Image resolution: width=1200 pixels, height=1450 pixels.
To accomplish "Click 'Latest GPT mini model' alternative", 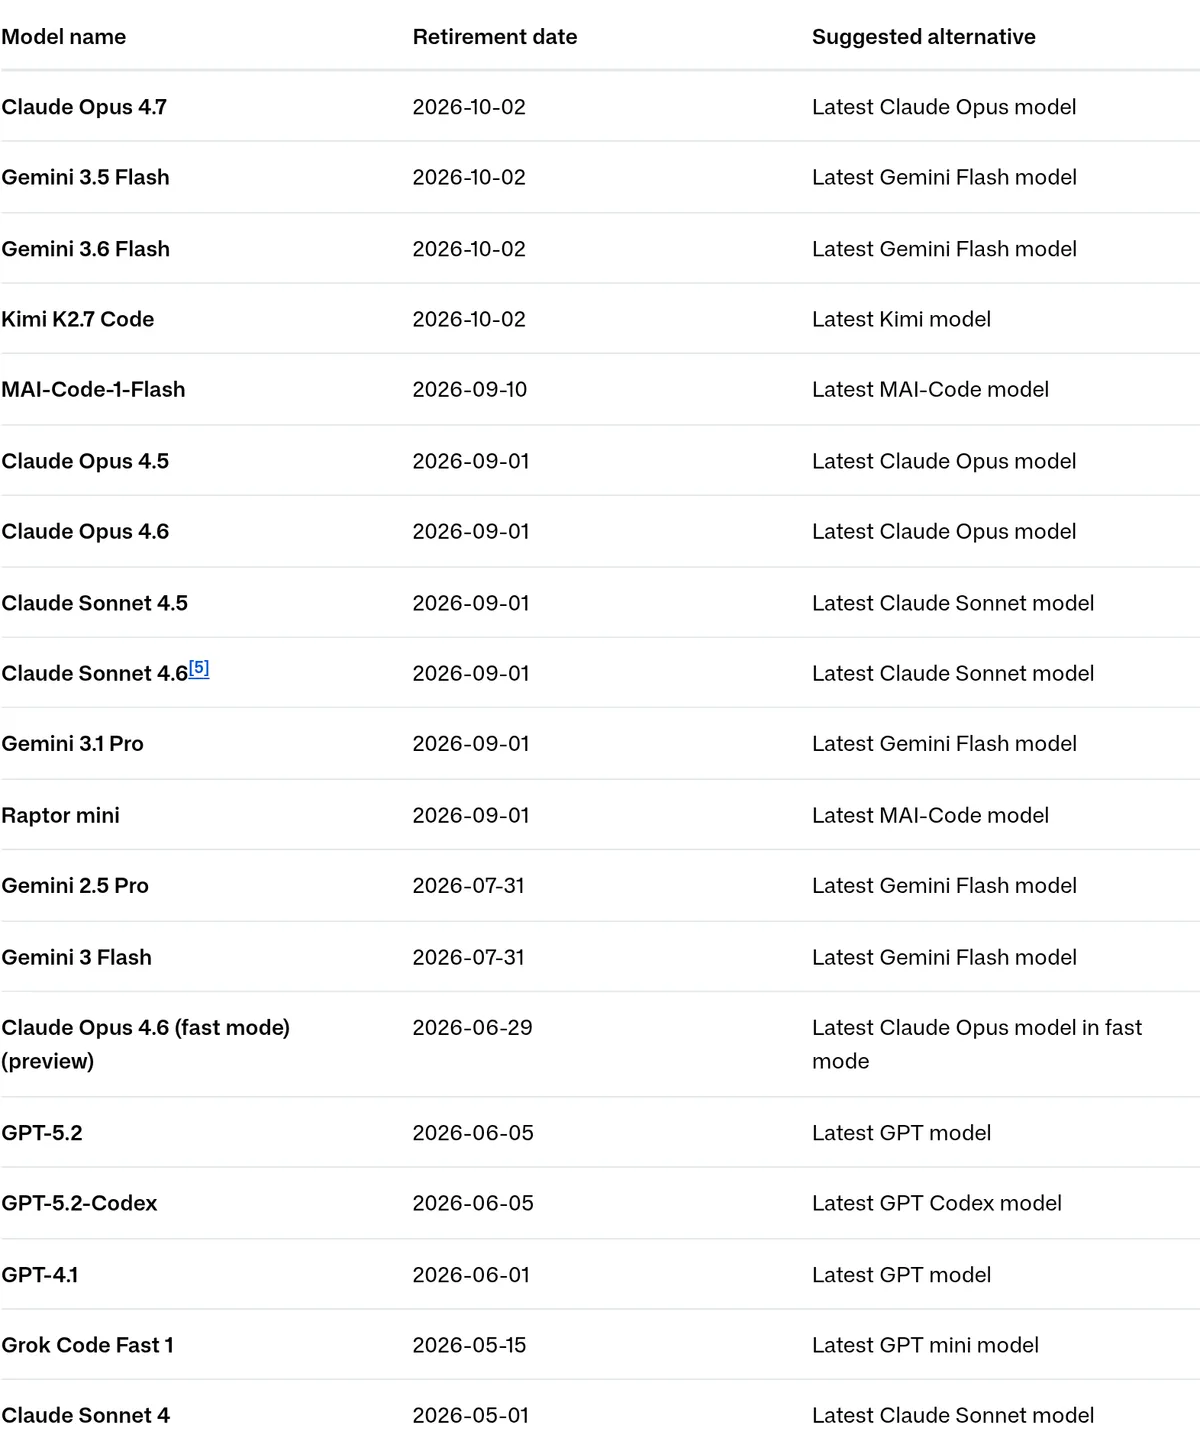I will click(x=926, y=1345).
